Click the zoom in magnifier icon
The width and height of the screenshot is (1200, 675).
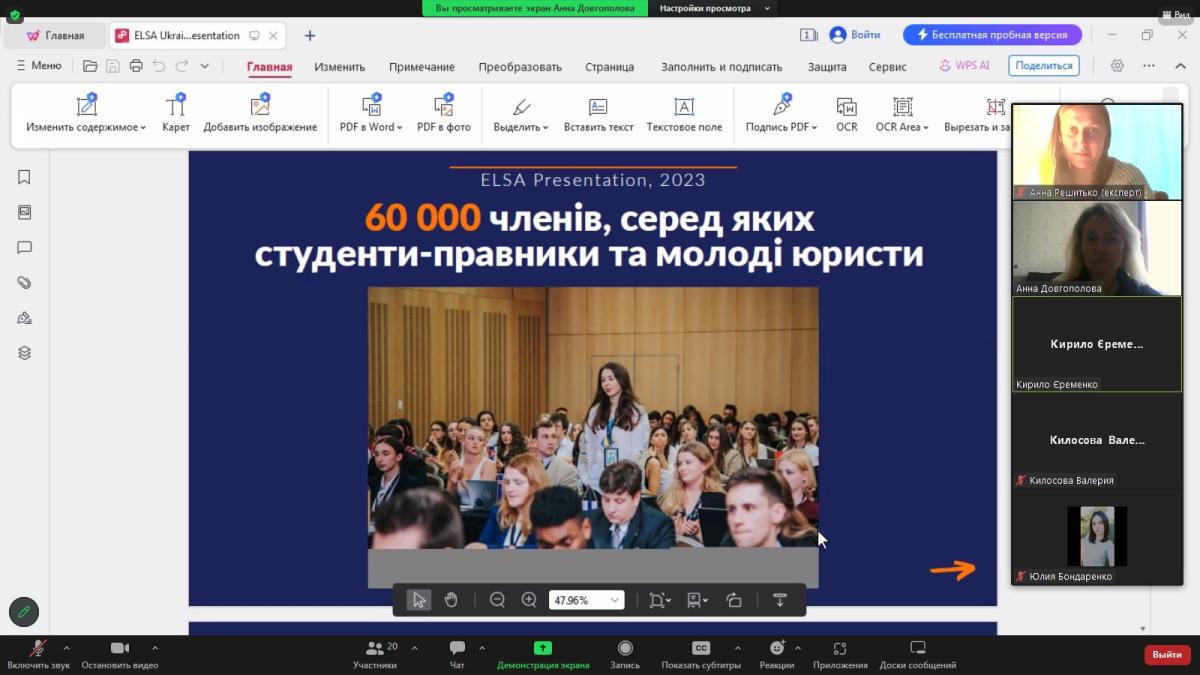[x=529, y=600]
